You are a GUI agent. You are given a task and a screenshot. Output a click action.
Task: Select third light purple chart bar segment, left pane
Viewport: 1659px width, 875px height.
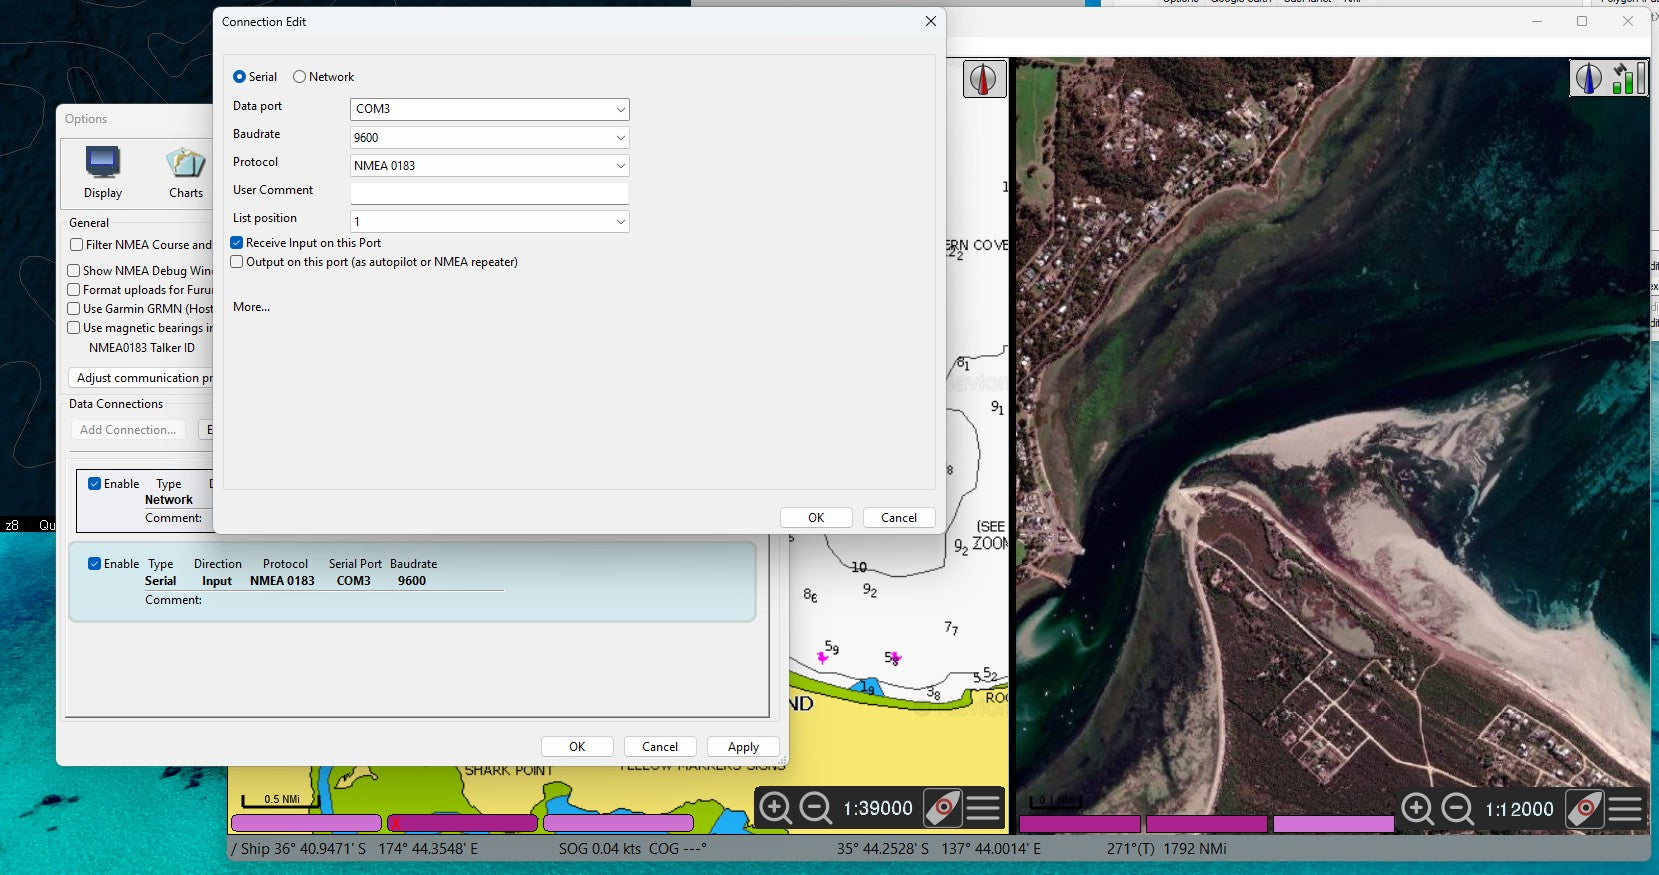point(618,823)
